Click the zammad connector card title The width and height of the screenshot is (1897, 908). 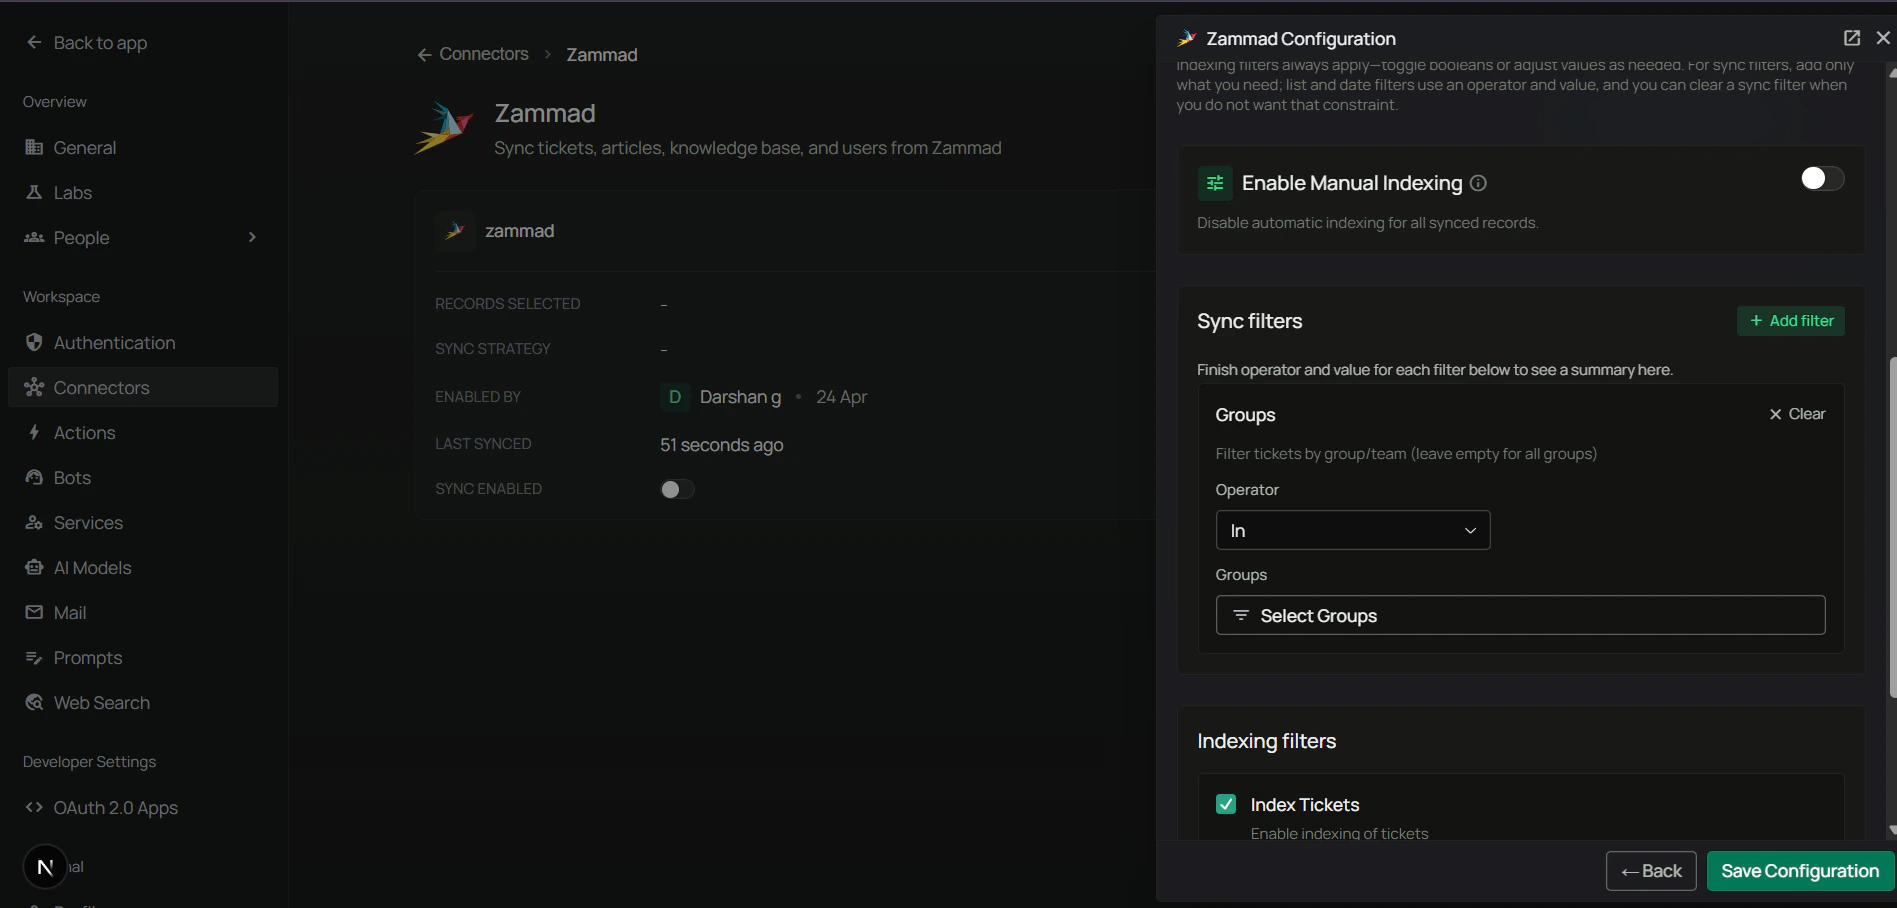click(x=519, y=231)
